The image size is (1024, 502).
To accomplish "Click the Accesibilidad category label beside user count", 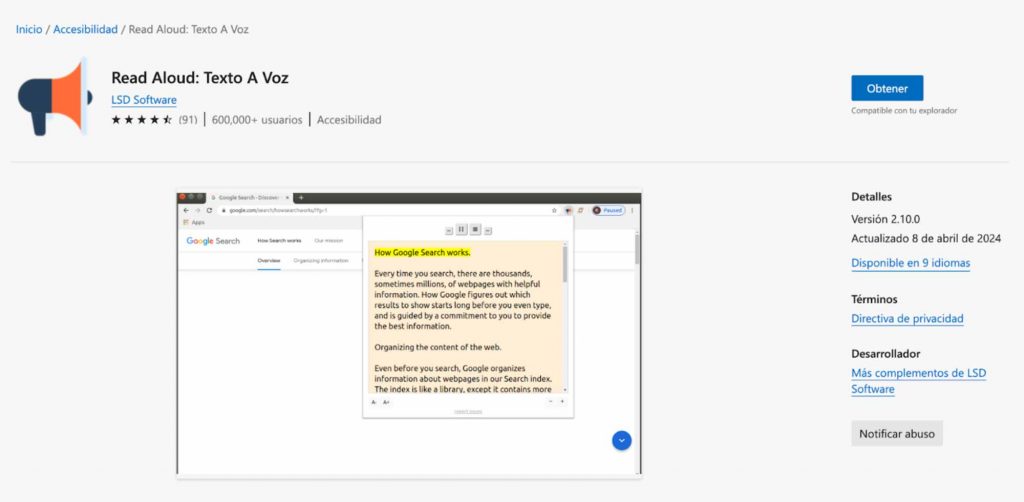I will point(349,119).
